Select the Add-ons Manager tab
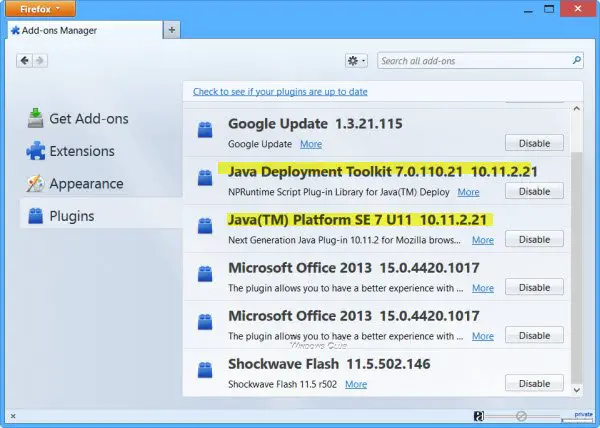 85,30
